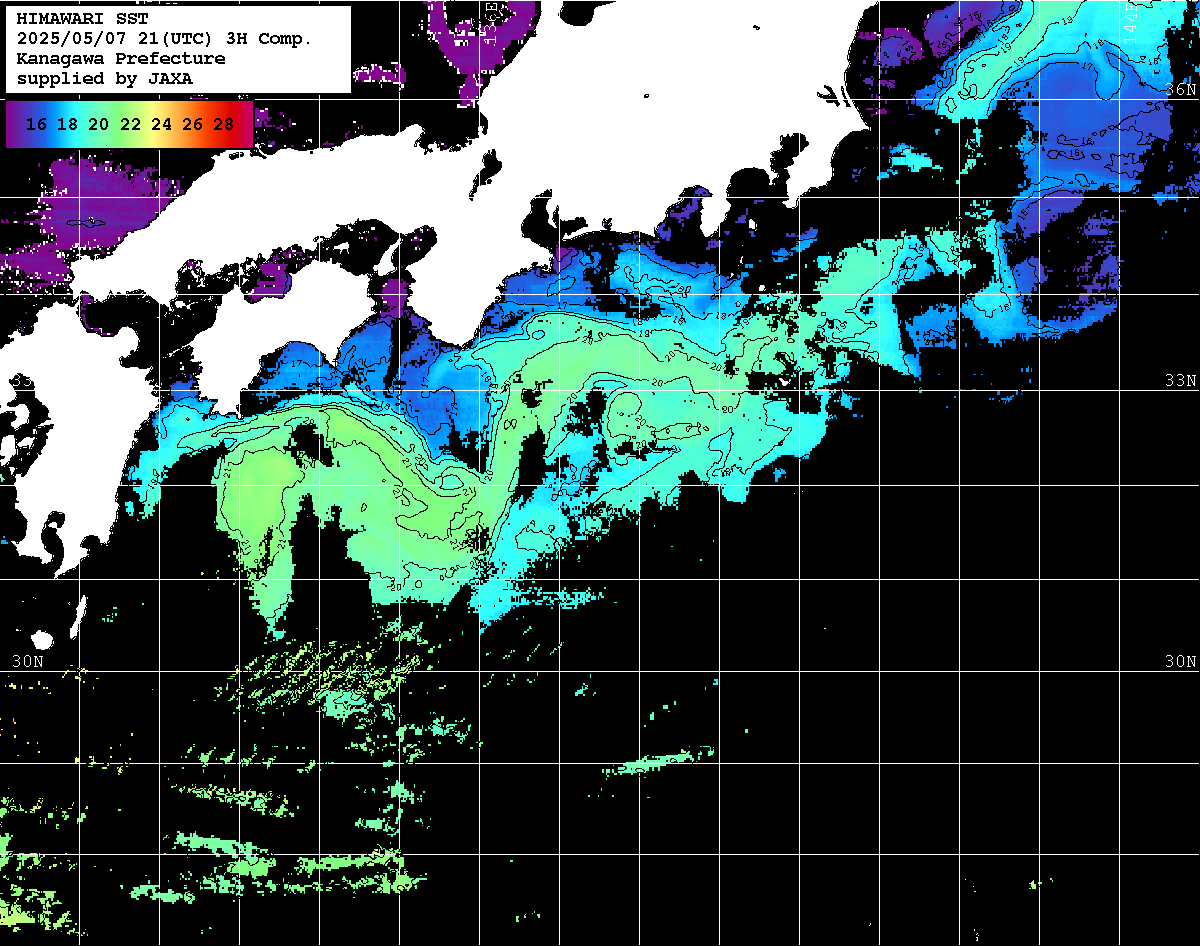
Task: Click the 30N label at the left edge
Action: click(x=28, y=662)
